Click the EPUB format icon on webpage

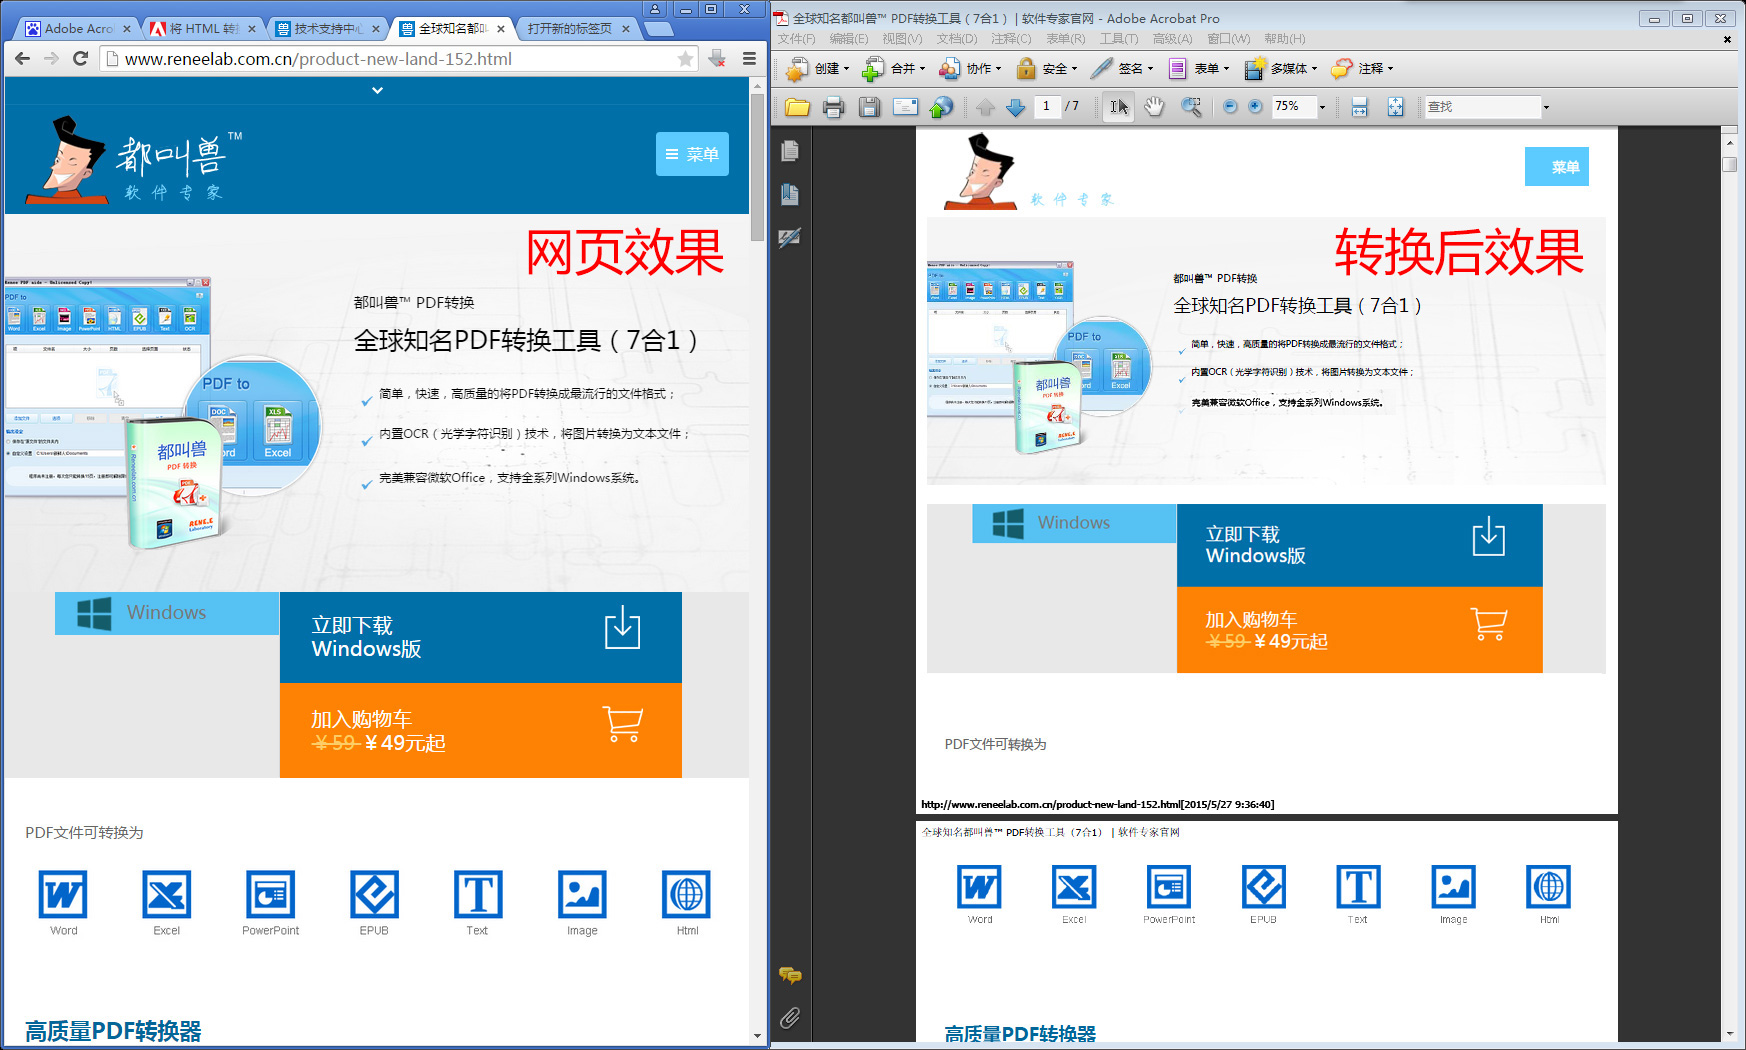click(374, 893)
